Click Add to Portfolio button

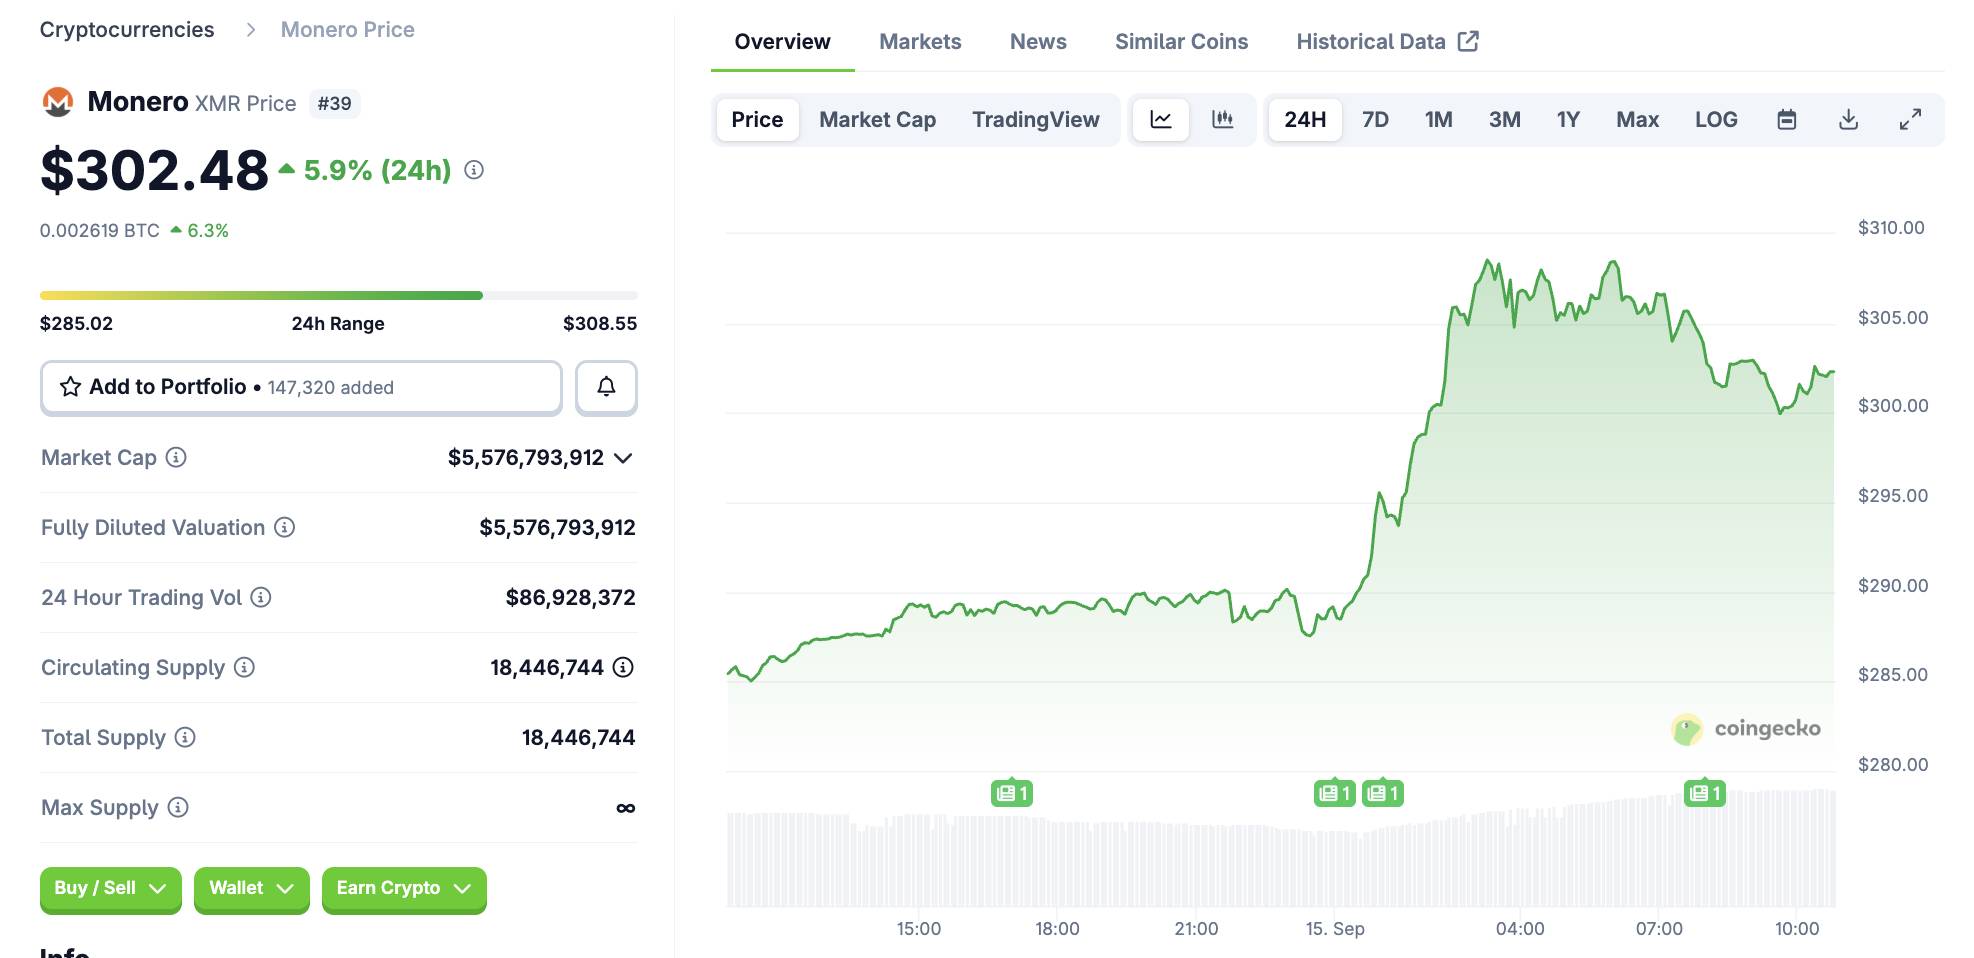click(301, 387)
